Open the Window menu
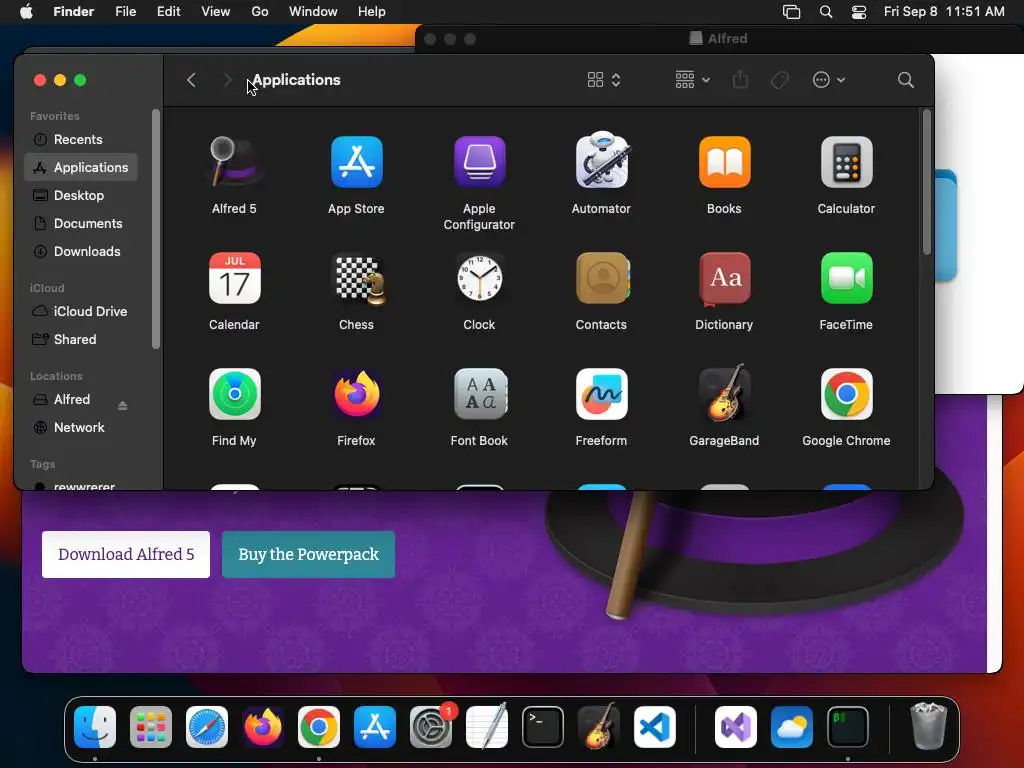The image size is (1024, 768). (x=313, y=12)
